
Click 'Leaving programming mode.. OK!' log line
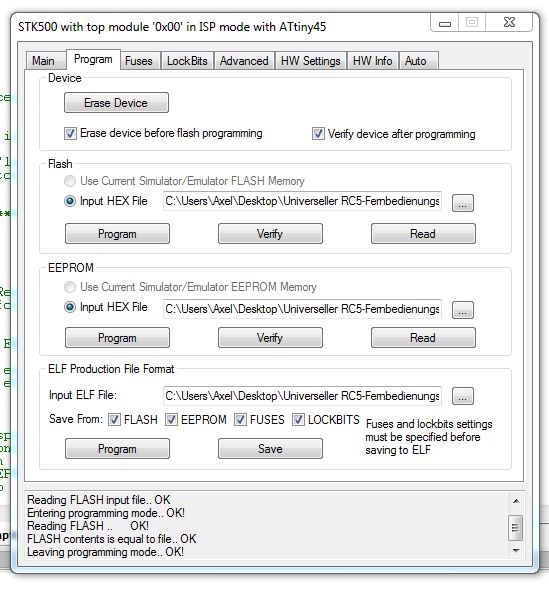(106, 552)
